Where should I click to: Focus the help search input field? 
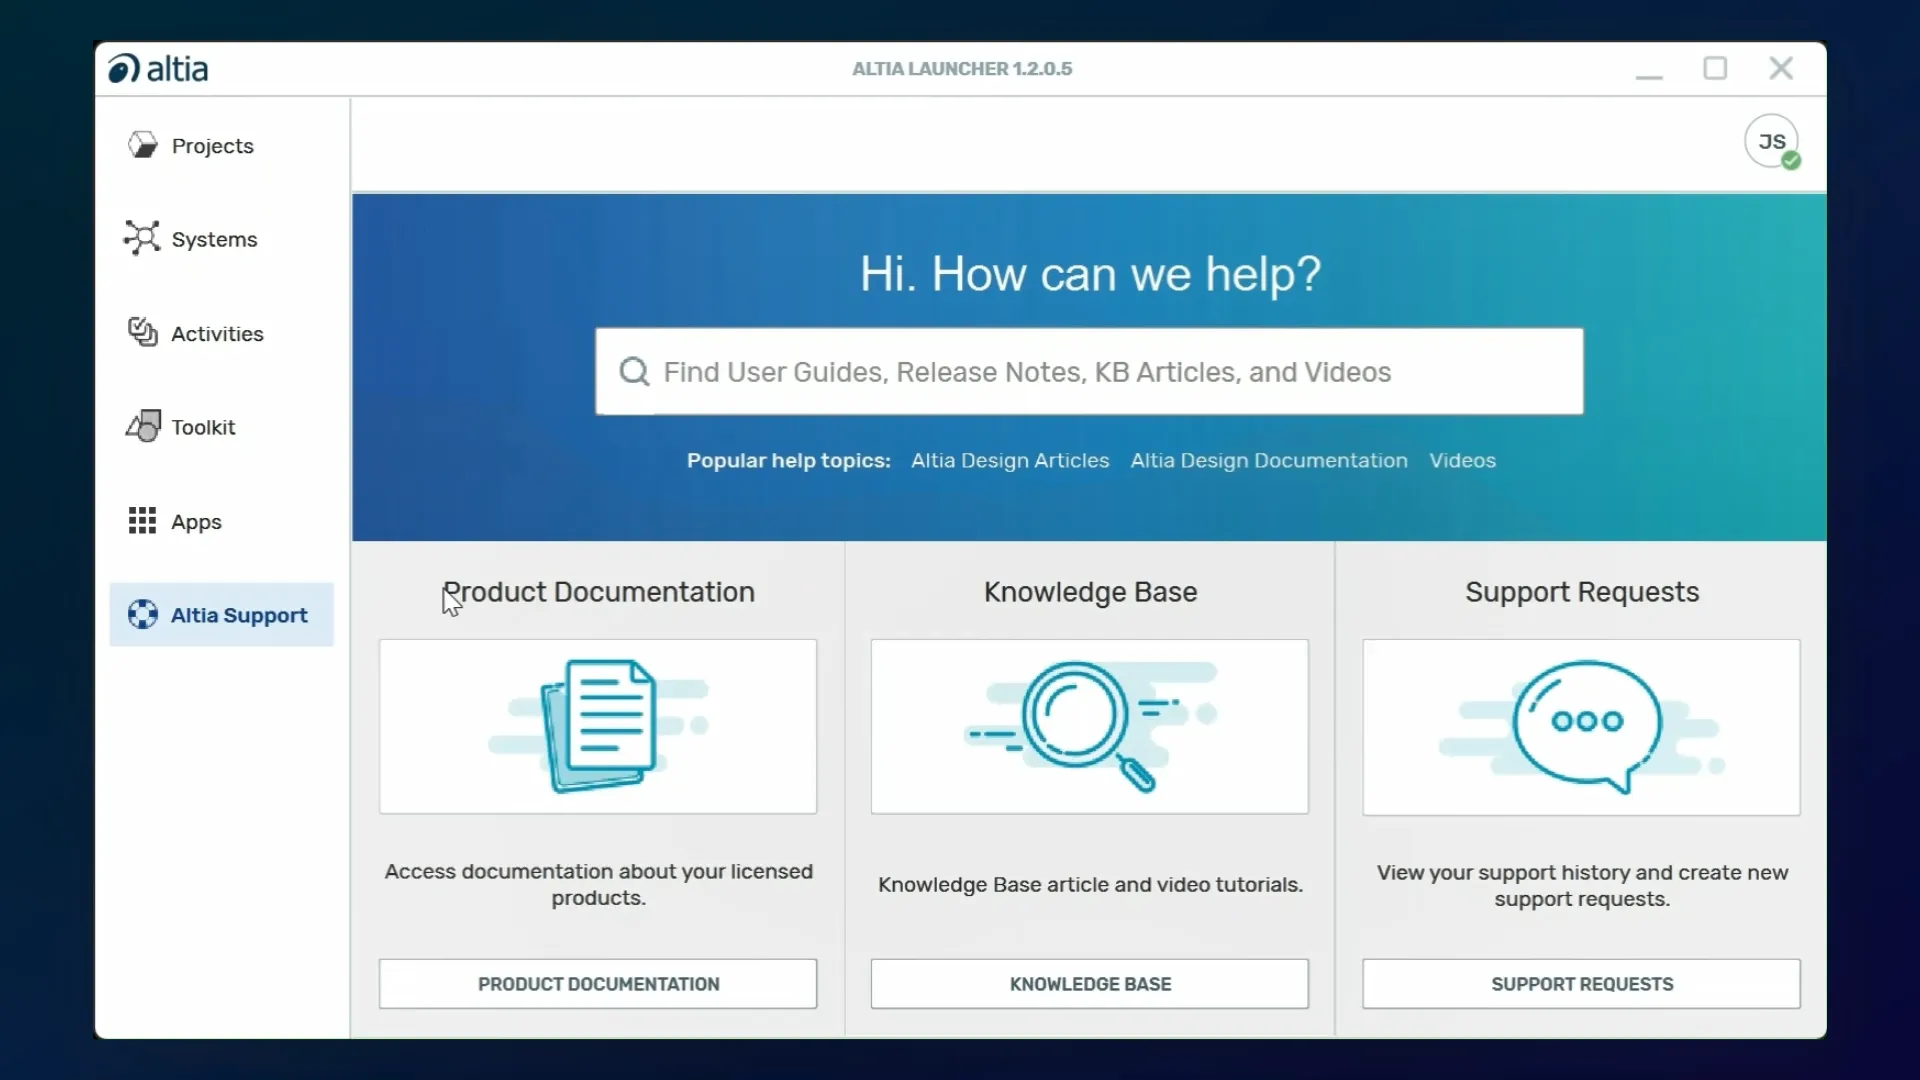point(1089,372)
